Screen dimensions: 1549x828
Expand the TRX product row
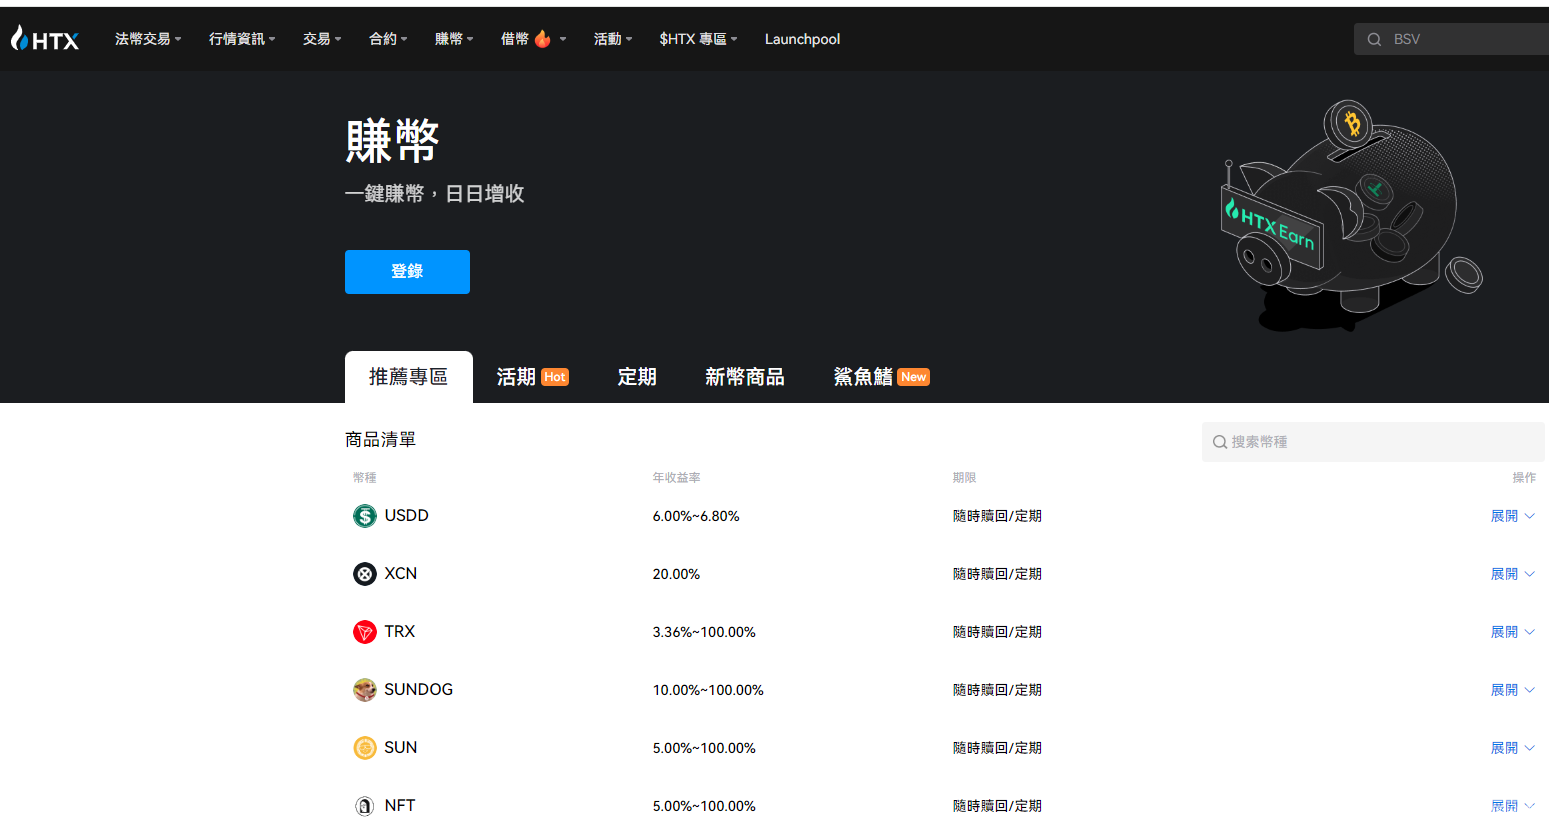point(1511,632)
